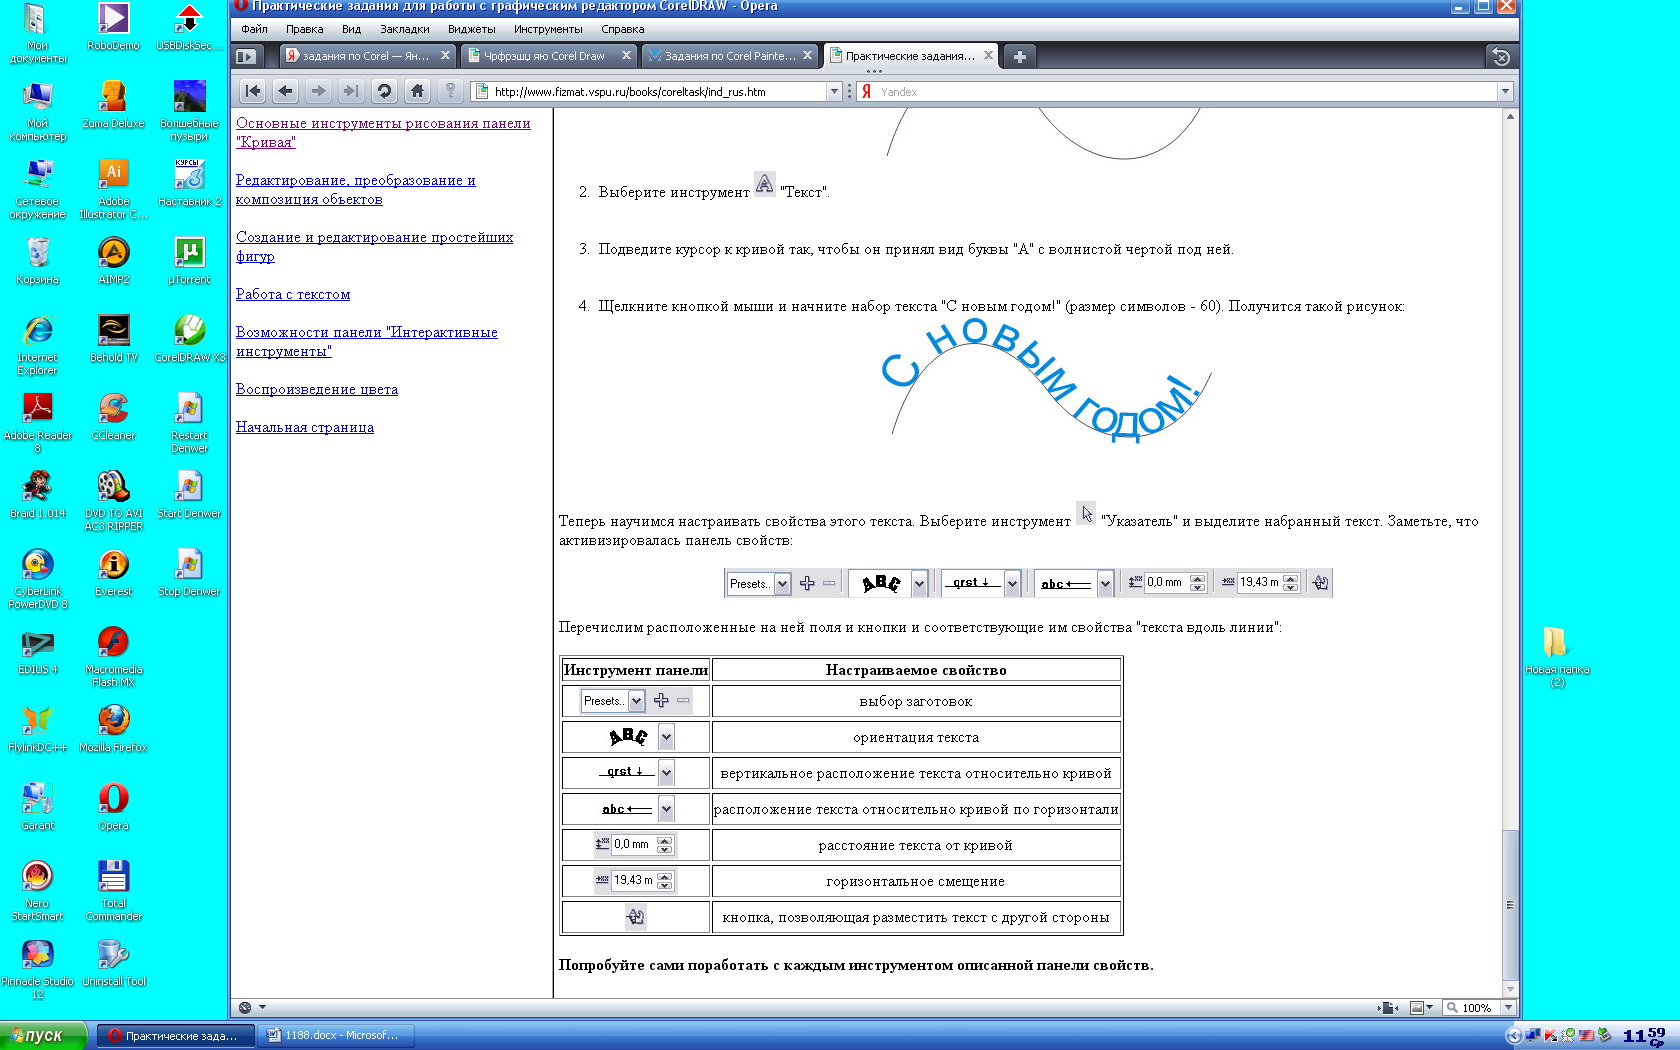Launch CorelDRAW X3 from the desktop

tap(189, 338)
